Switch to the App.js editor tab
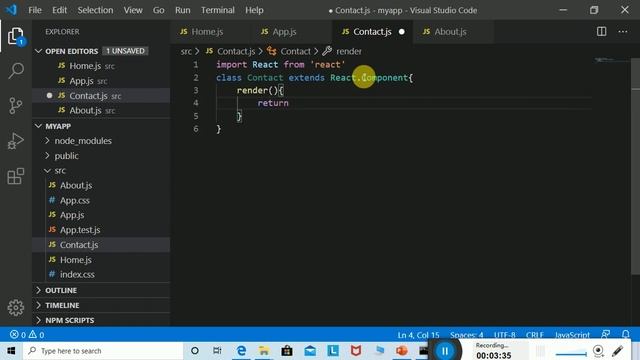Viewport: 640px width, 360px height. [x=291, y=32]
